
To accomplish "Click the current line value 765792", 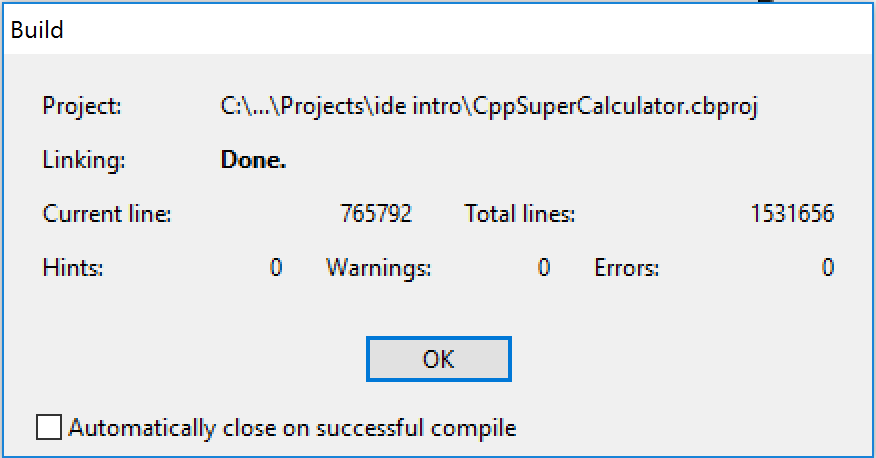I will (376, 214).
